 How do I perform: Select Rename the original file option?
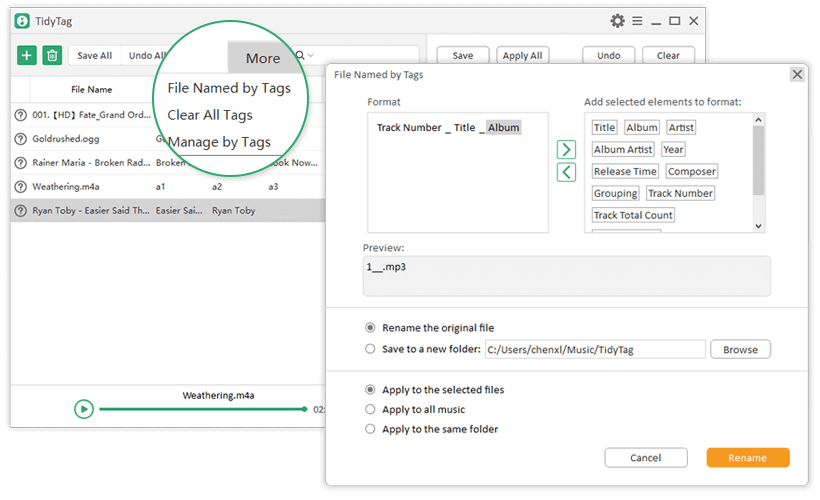tap(371, 328)
